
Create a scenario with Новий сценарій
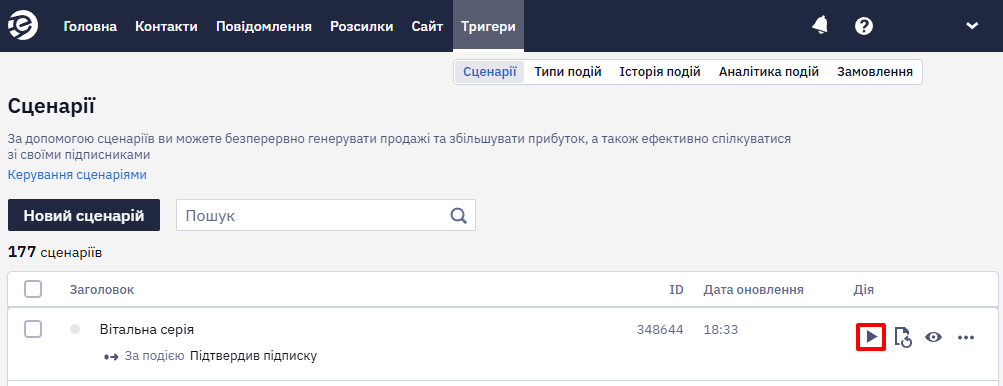click(x=84, y=215)
